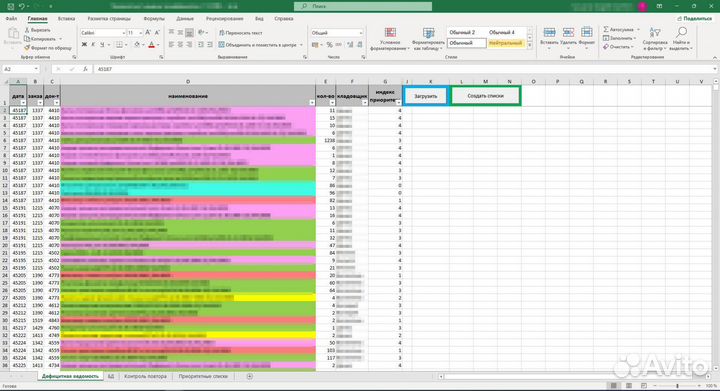Toggle middle vertical alignment
720x391 pixels.
(180, 33)
